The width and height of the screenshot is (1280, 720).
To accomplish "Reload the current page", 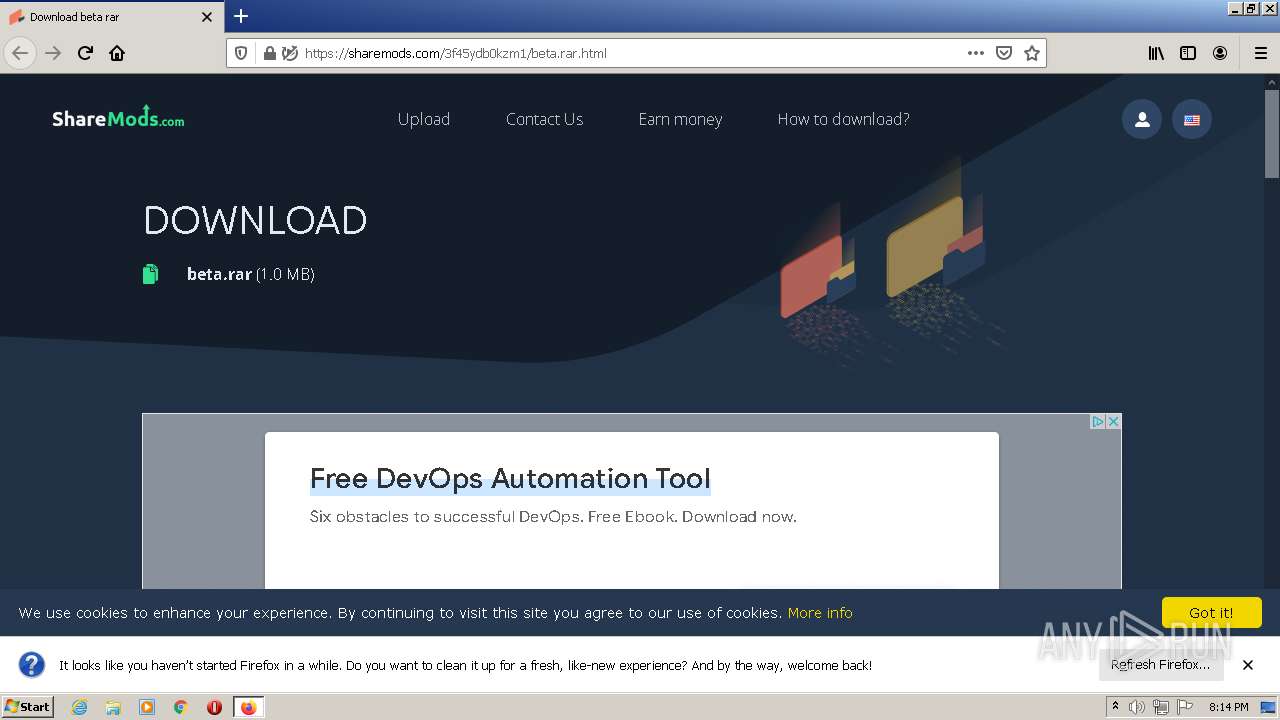I will point(85,53).
